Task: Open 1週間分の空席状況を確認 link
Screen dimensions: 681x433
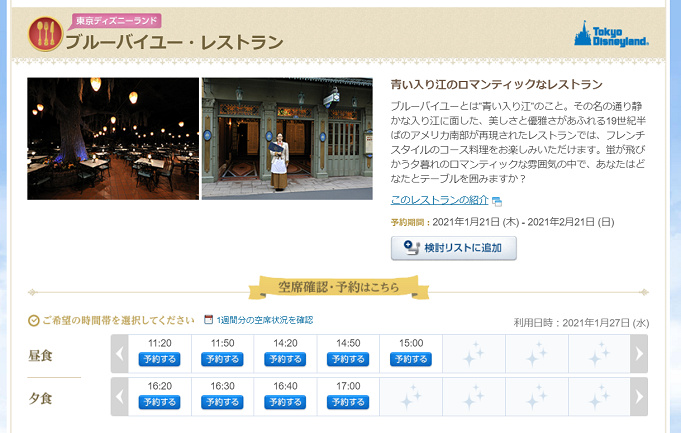Action: point(264,320)
